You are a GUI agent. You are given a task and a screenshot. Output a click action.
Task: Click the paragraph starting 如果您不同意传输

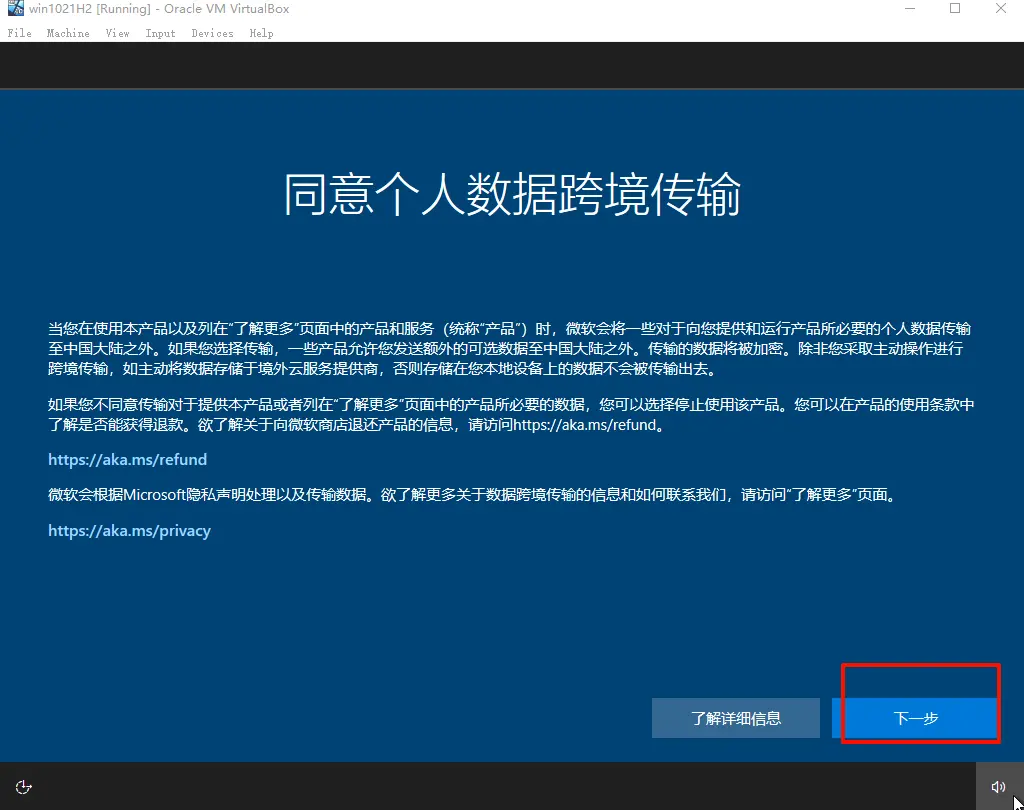(x=511, y=415)
